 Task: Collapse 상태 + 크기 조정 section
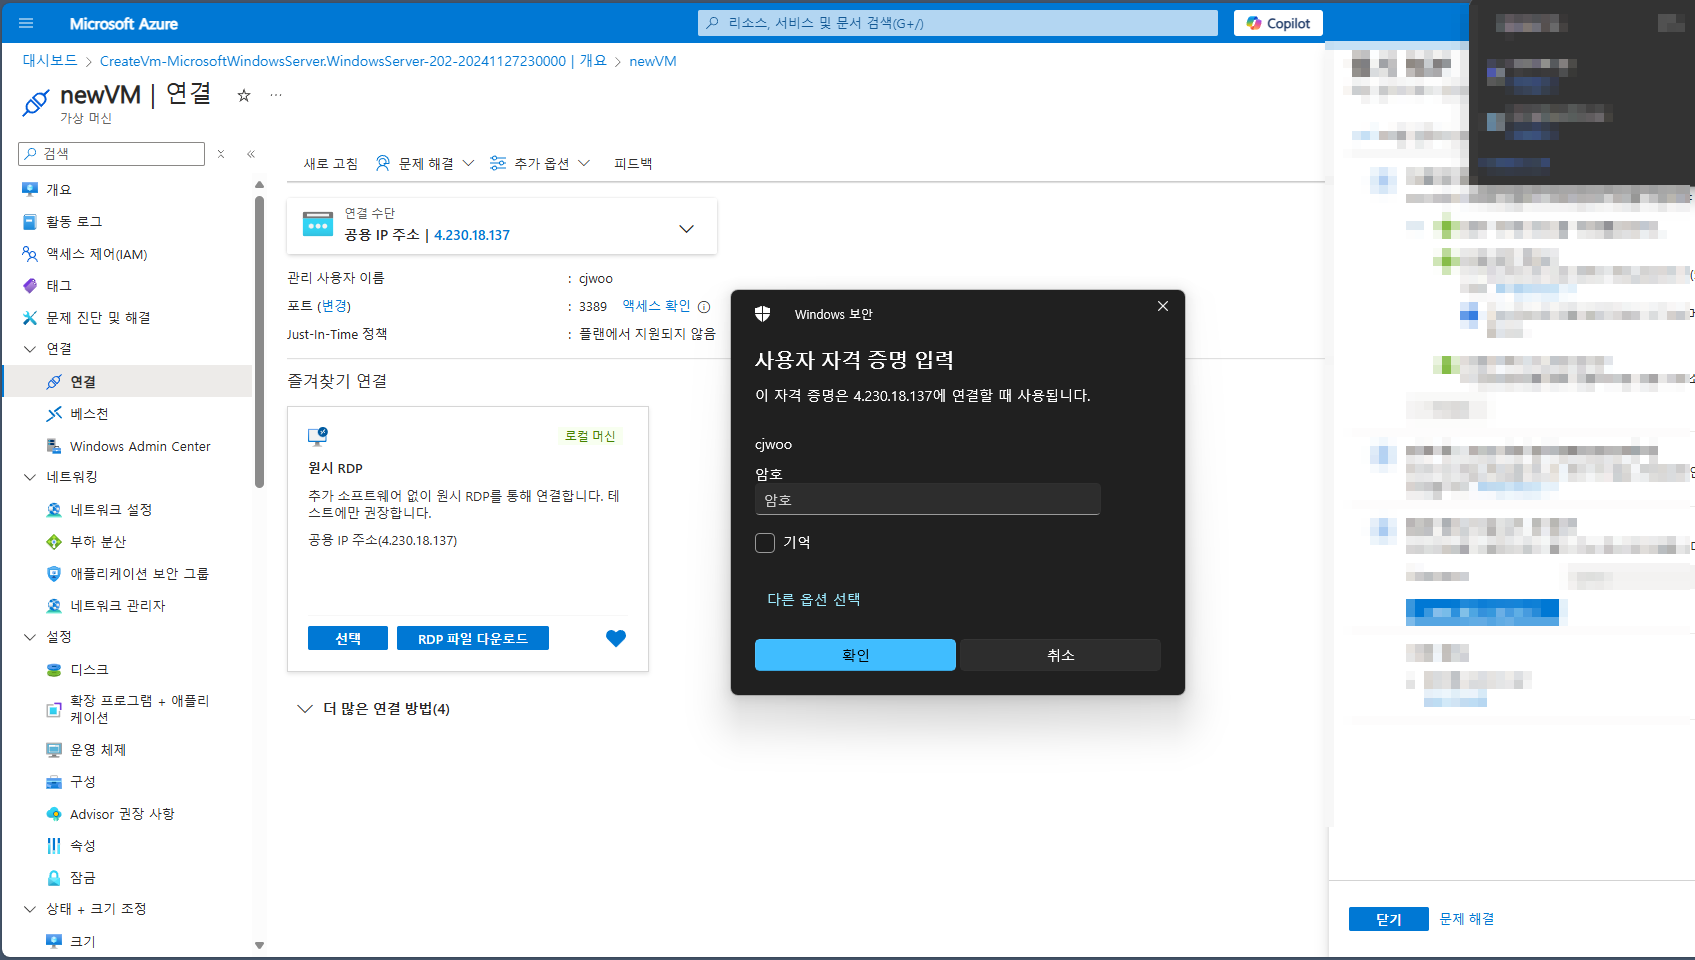click(30, 909)
